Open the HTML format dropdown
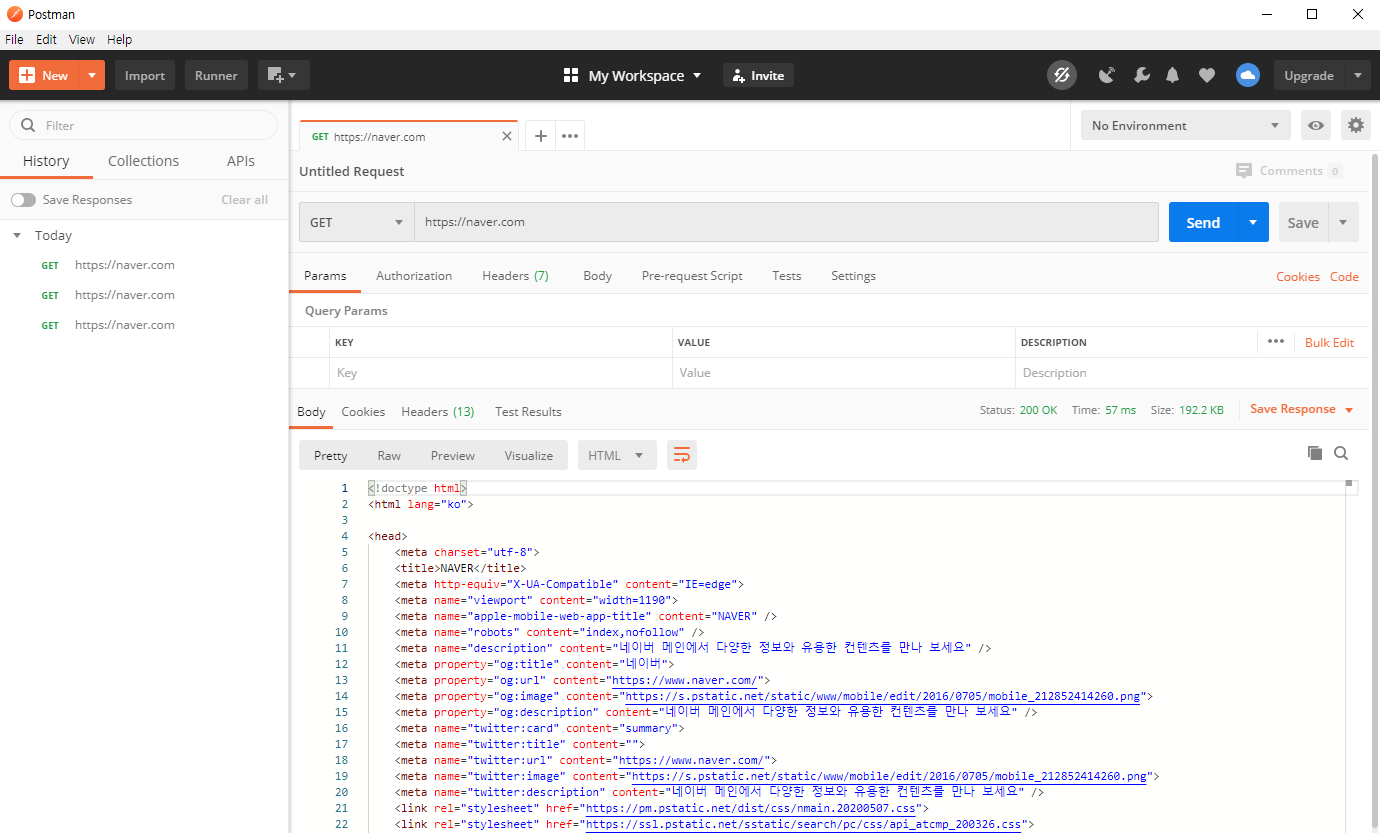 617,455
